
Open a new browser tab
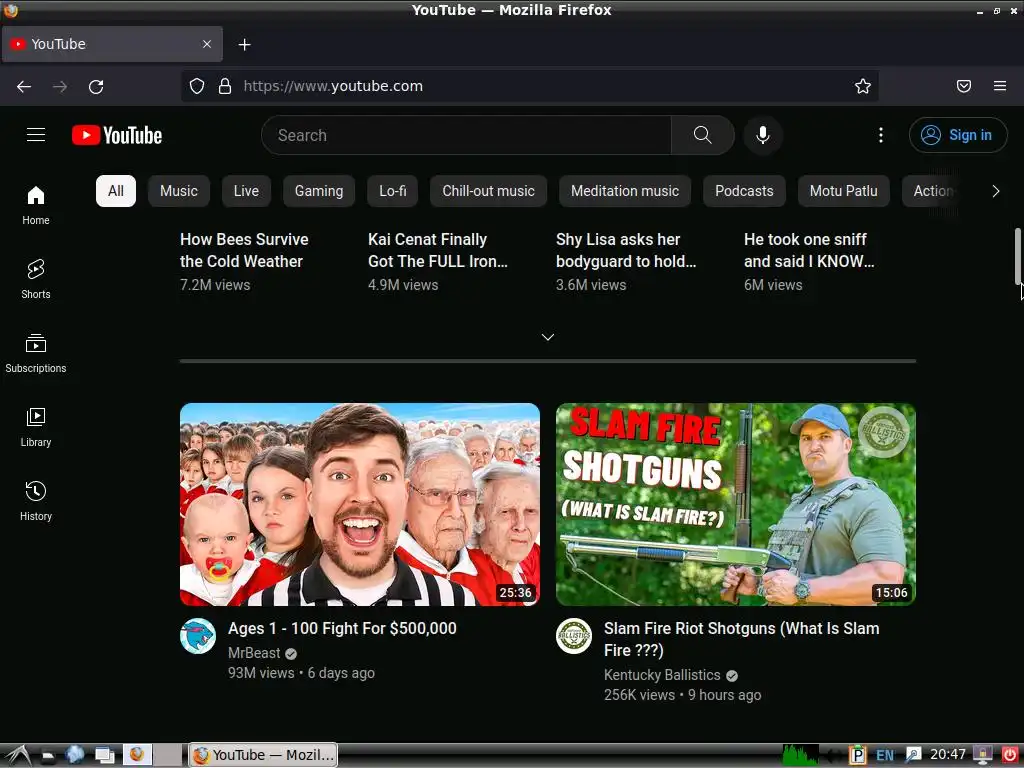(244, 44)
